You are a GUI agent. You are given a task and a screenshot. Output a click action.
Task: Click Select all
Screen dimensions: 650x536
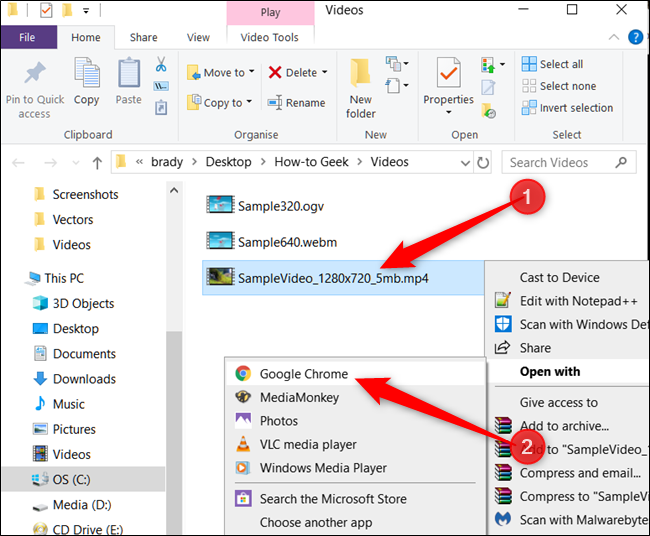(553, 64)
